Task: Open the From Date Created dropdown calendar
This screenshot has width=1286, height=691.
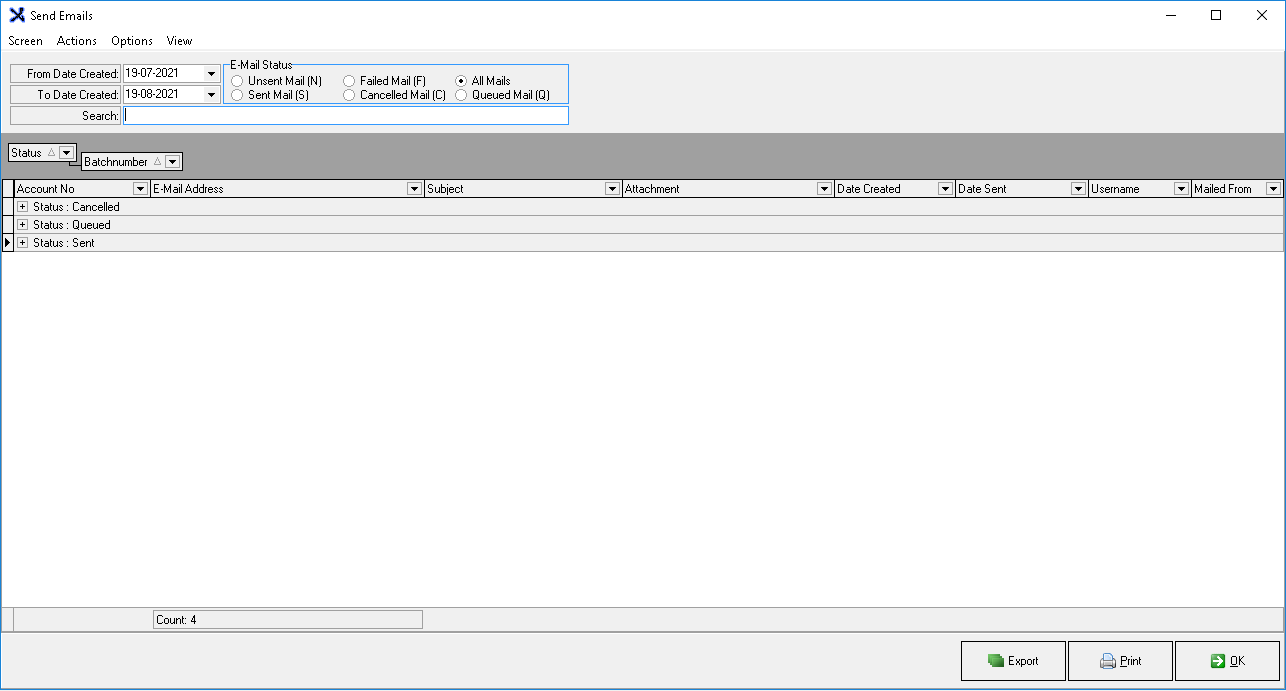Action: 211,74
